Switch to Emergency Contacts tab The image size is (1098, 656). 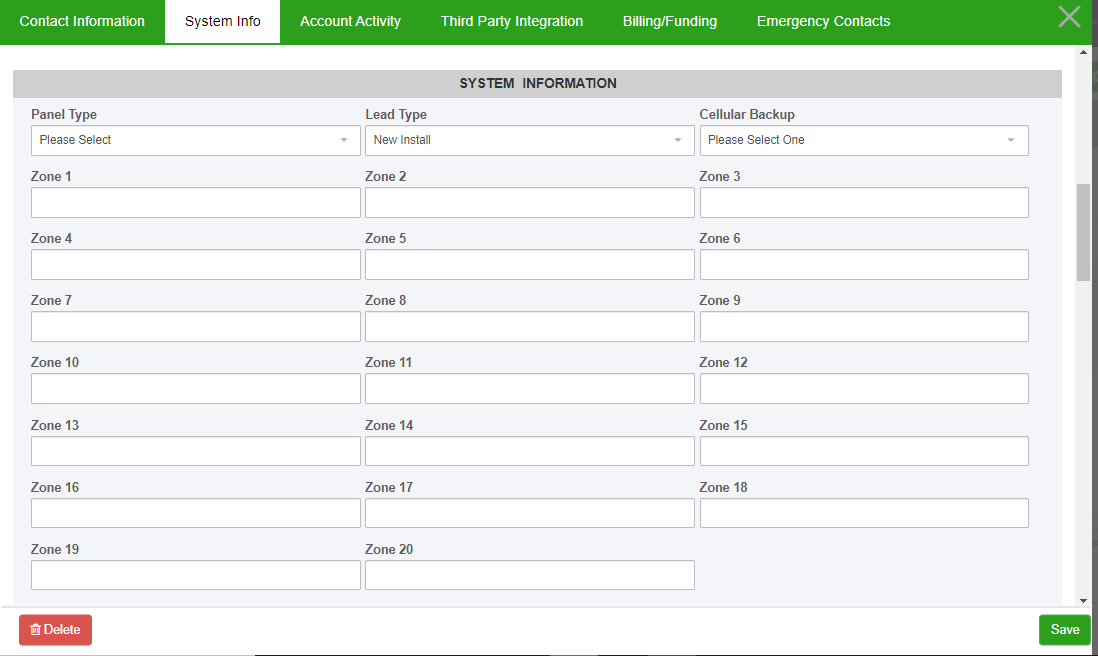pyautogui.click(x=824, y=22)
